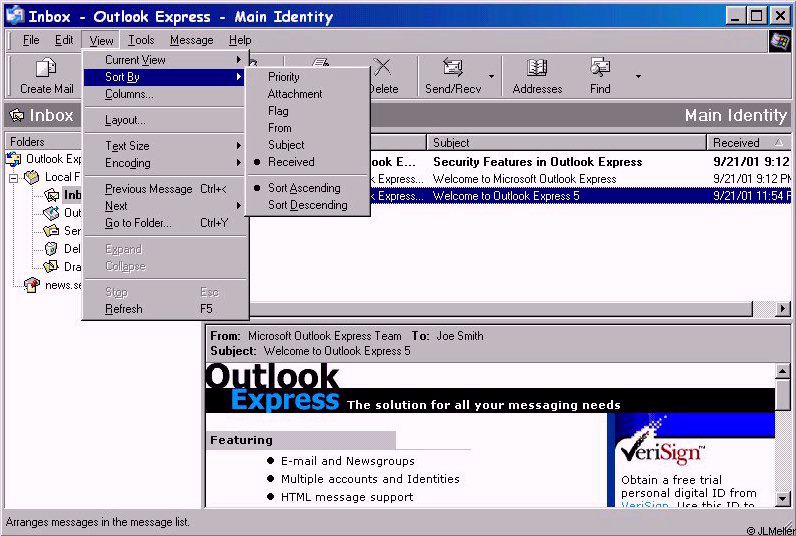This screenshot has height=536, width=796.
Task: Sort messages by Flag
Action: tap(308, 111)
